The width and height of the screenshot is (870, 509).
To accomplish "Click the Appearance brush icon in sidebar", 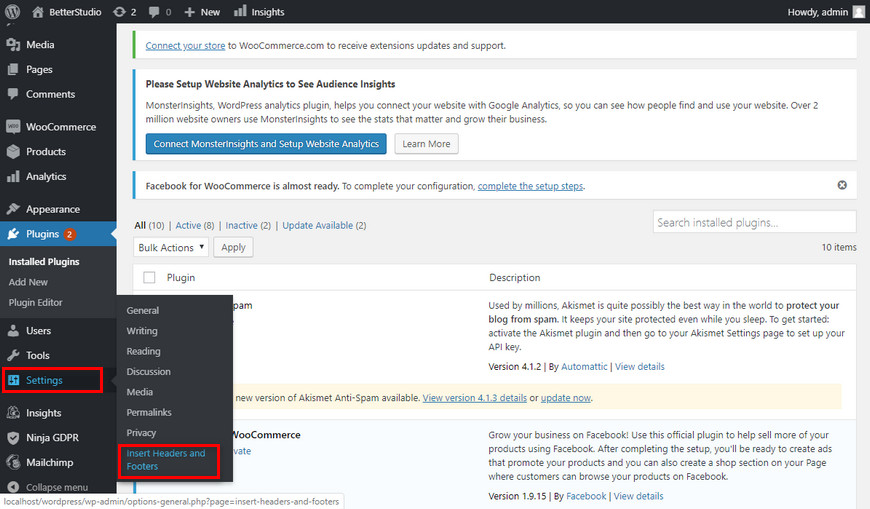I will tap(13, 209).
